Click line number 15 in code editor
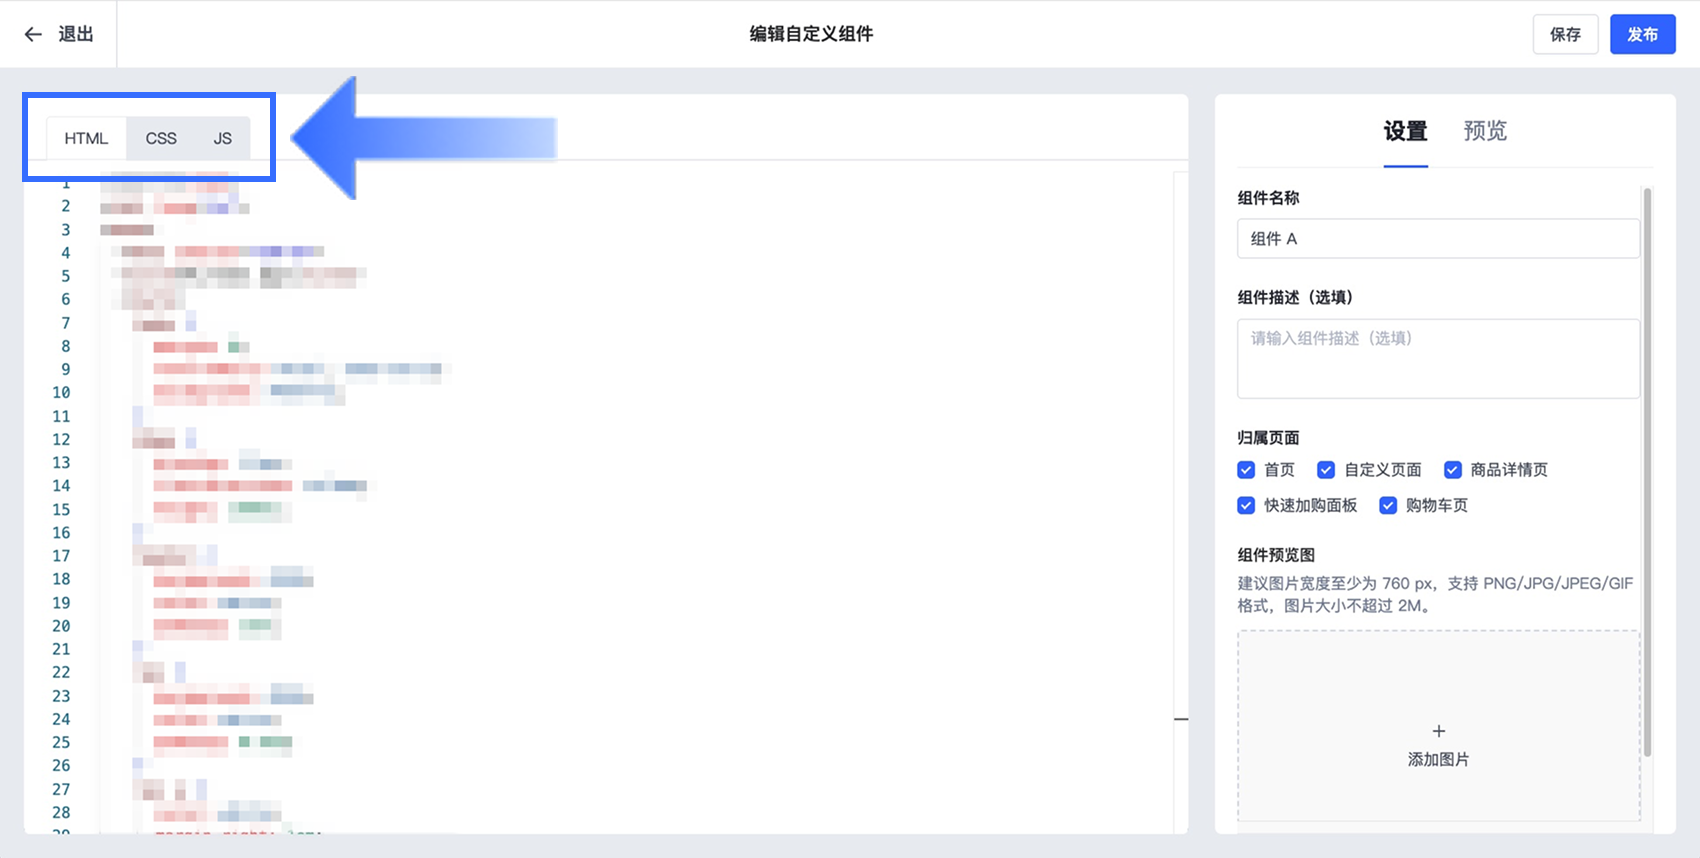1700x858 pixels. tap(61, 510)
